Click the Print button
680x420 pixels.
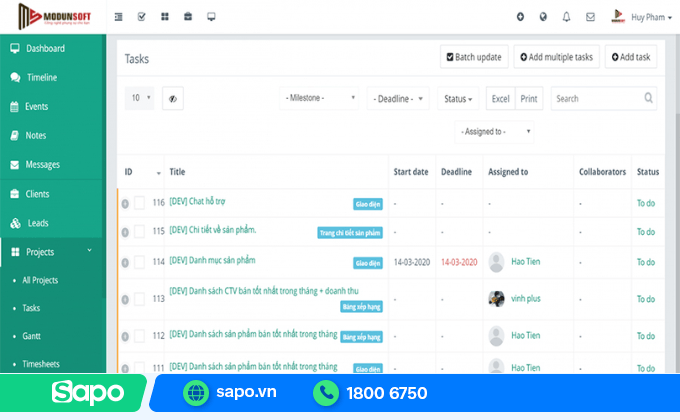pyautogui.click(x=529, y=98)
